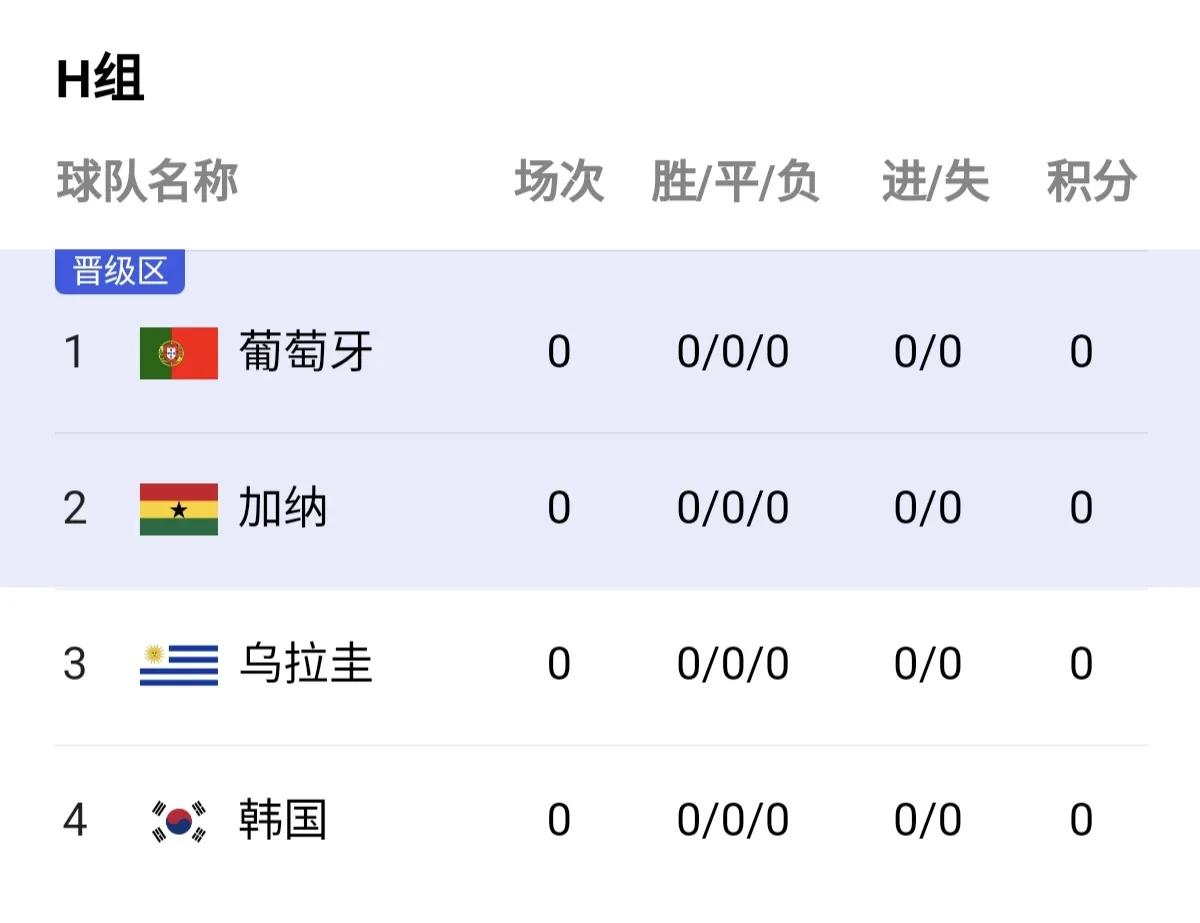Click rank number 1 beside Portugal
This screenshot has width=1200, height=923.
coord(75,353)
